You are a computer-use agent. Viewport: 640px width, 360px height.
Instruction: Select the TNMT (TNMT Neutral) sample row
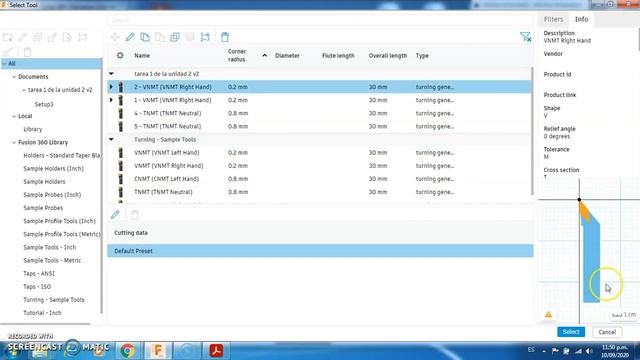(320, 192)
